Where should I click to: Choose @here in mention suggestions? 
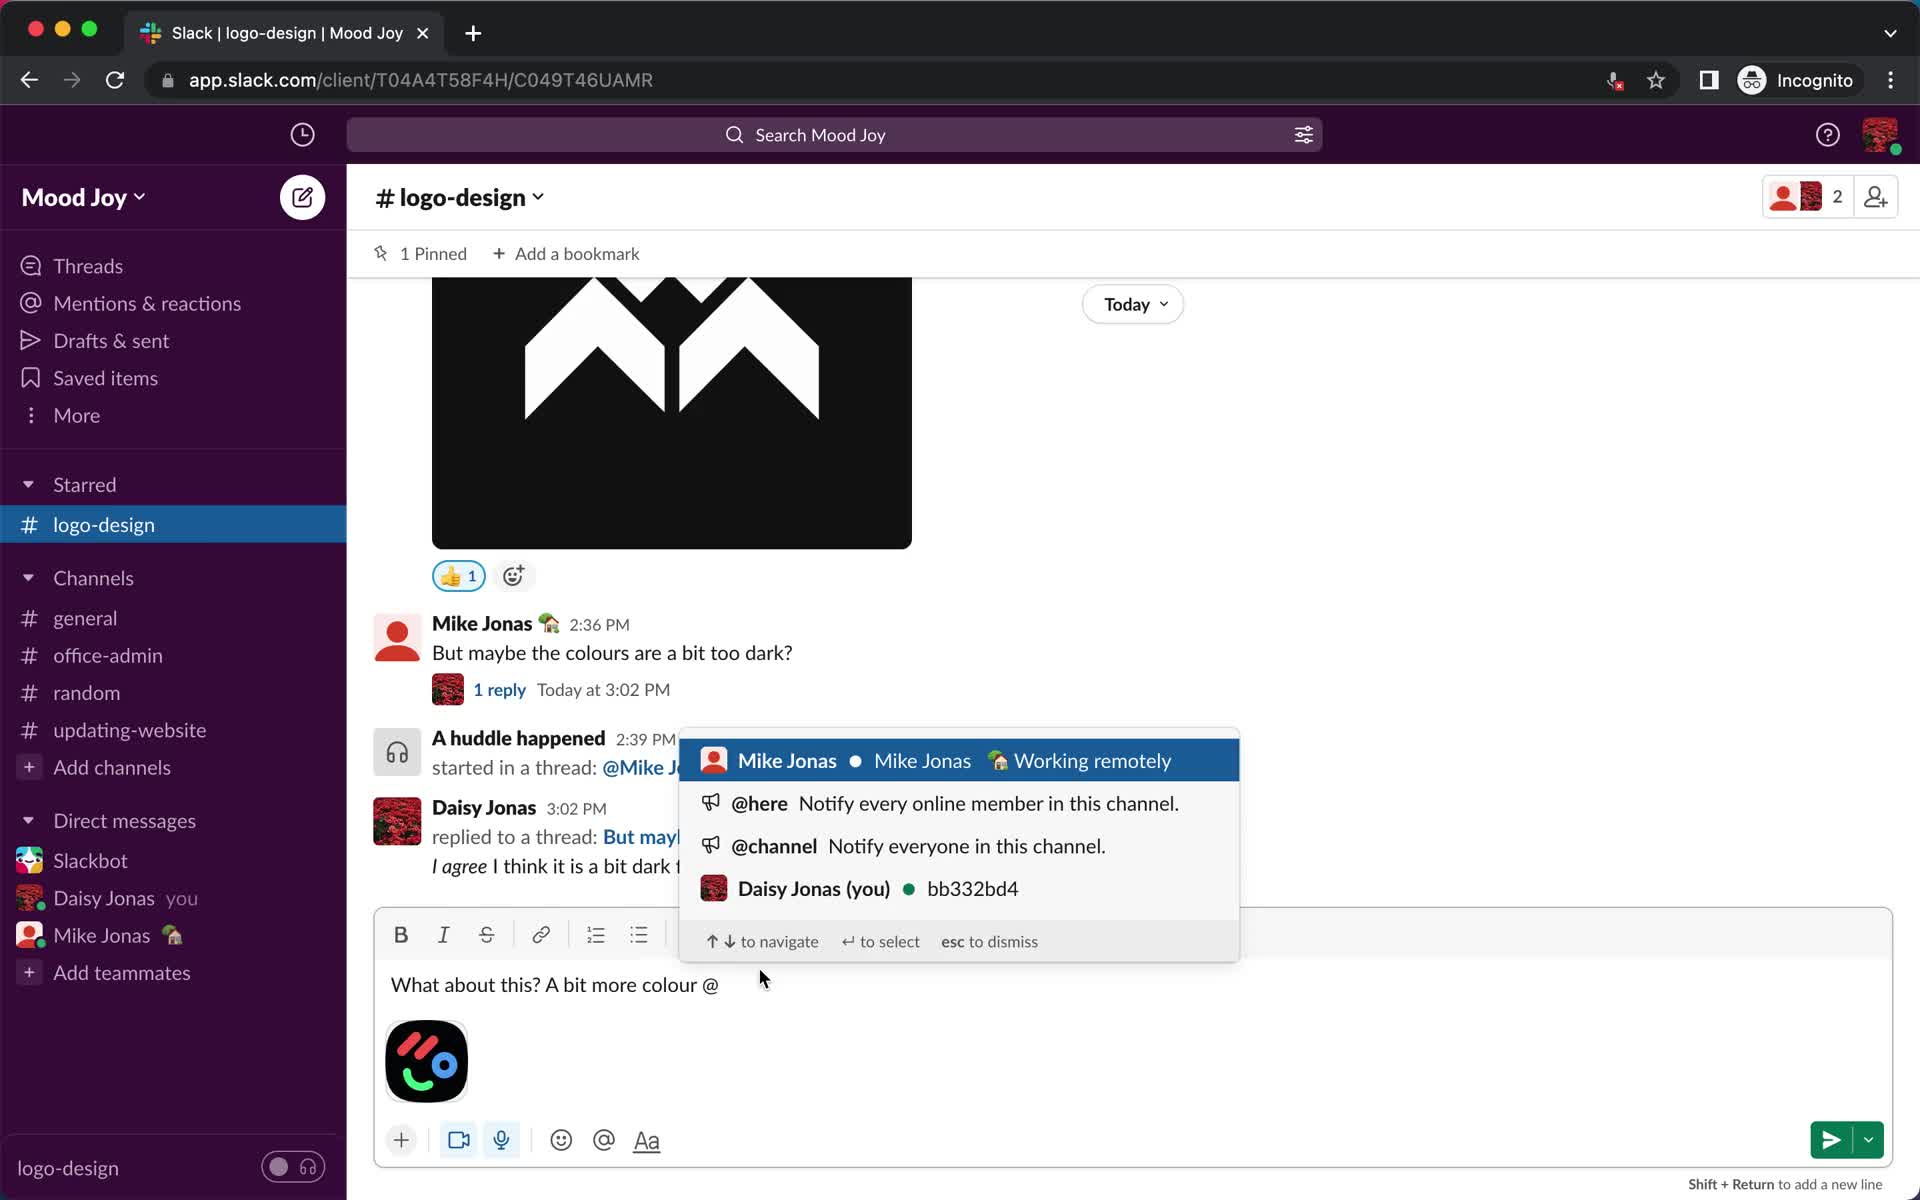click(959, 804)
